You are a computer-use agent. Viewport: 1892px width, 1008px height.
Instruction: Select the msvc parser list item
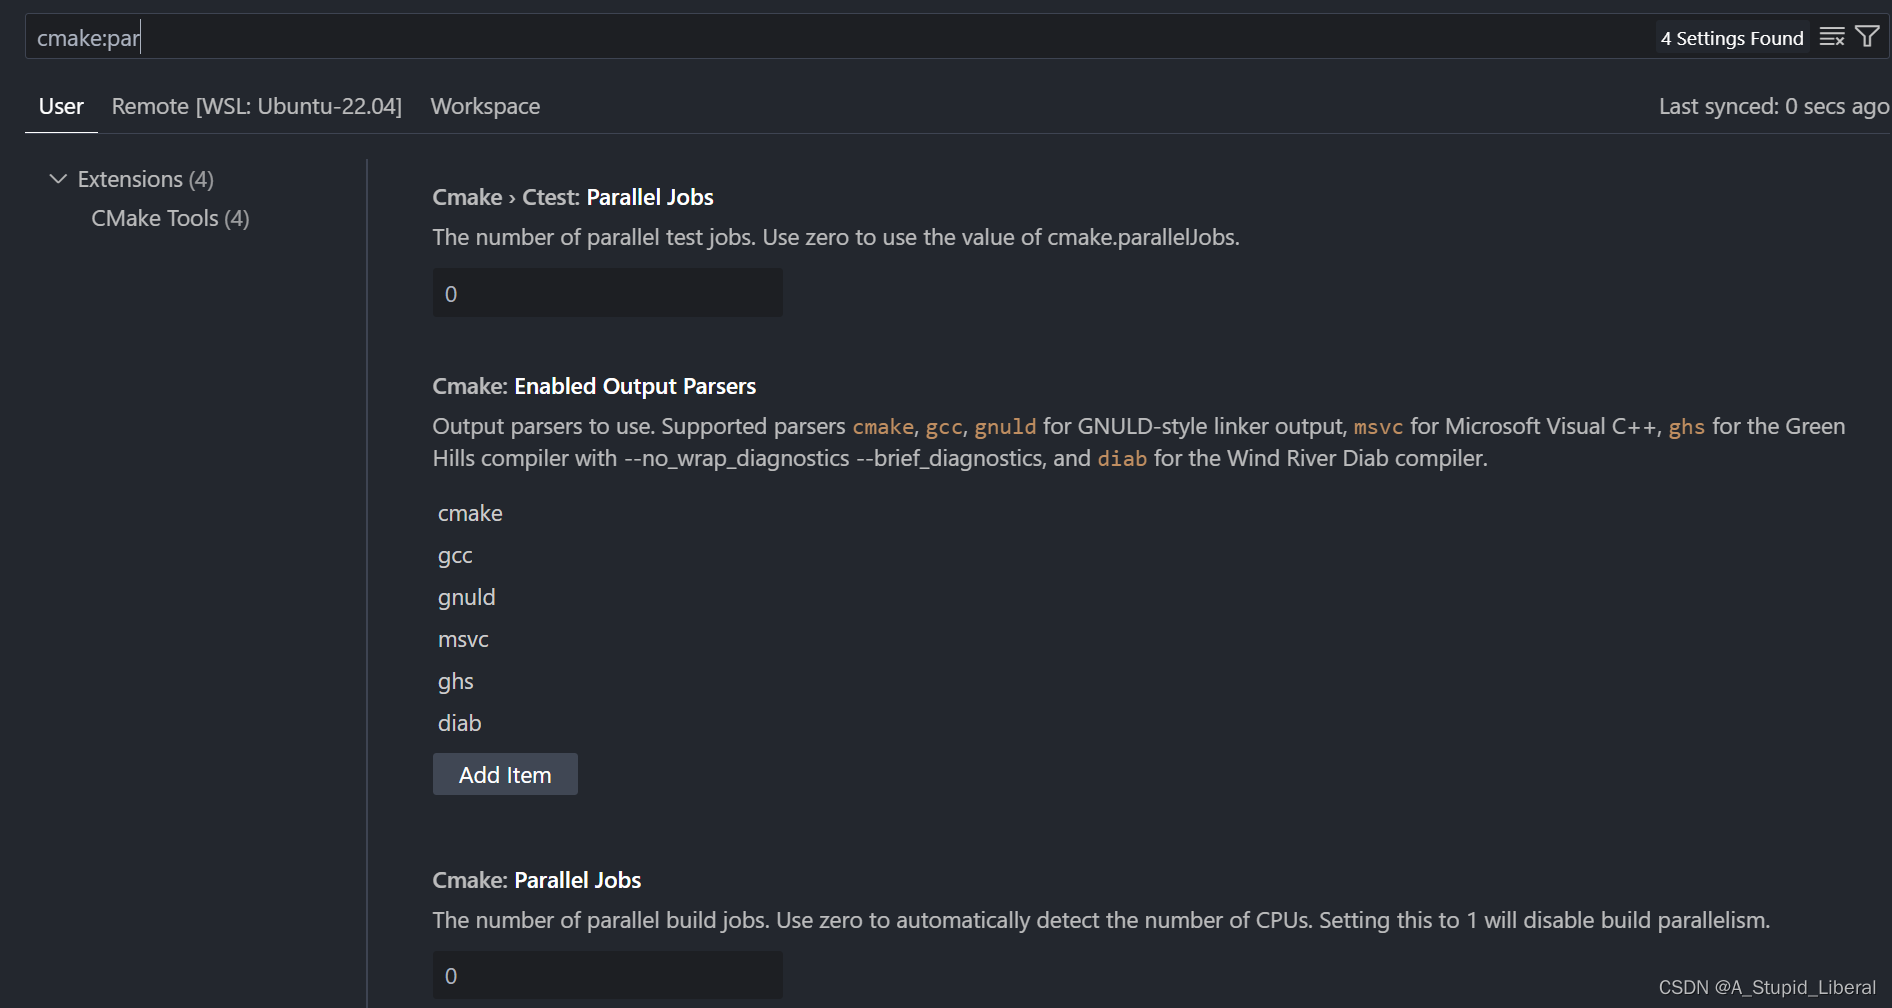click(463, 639)
